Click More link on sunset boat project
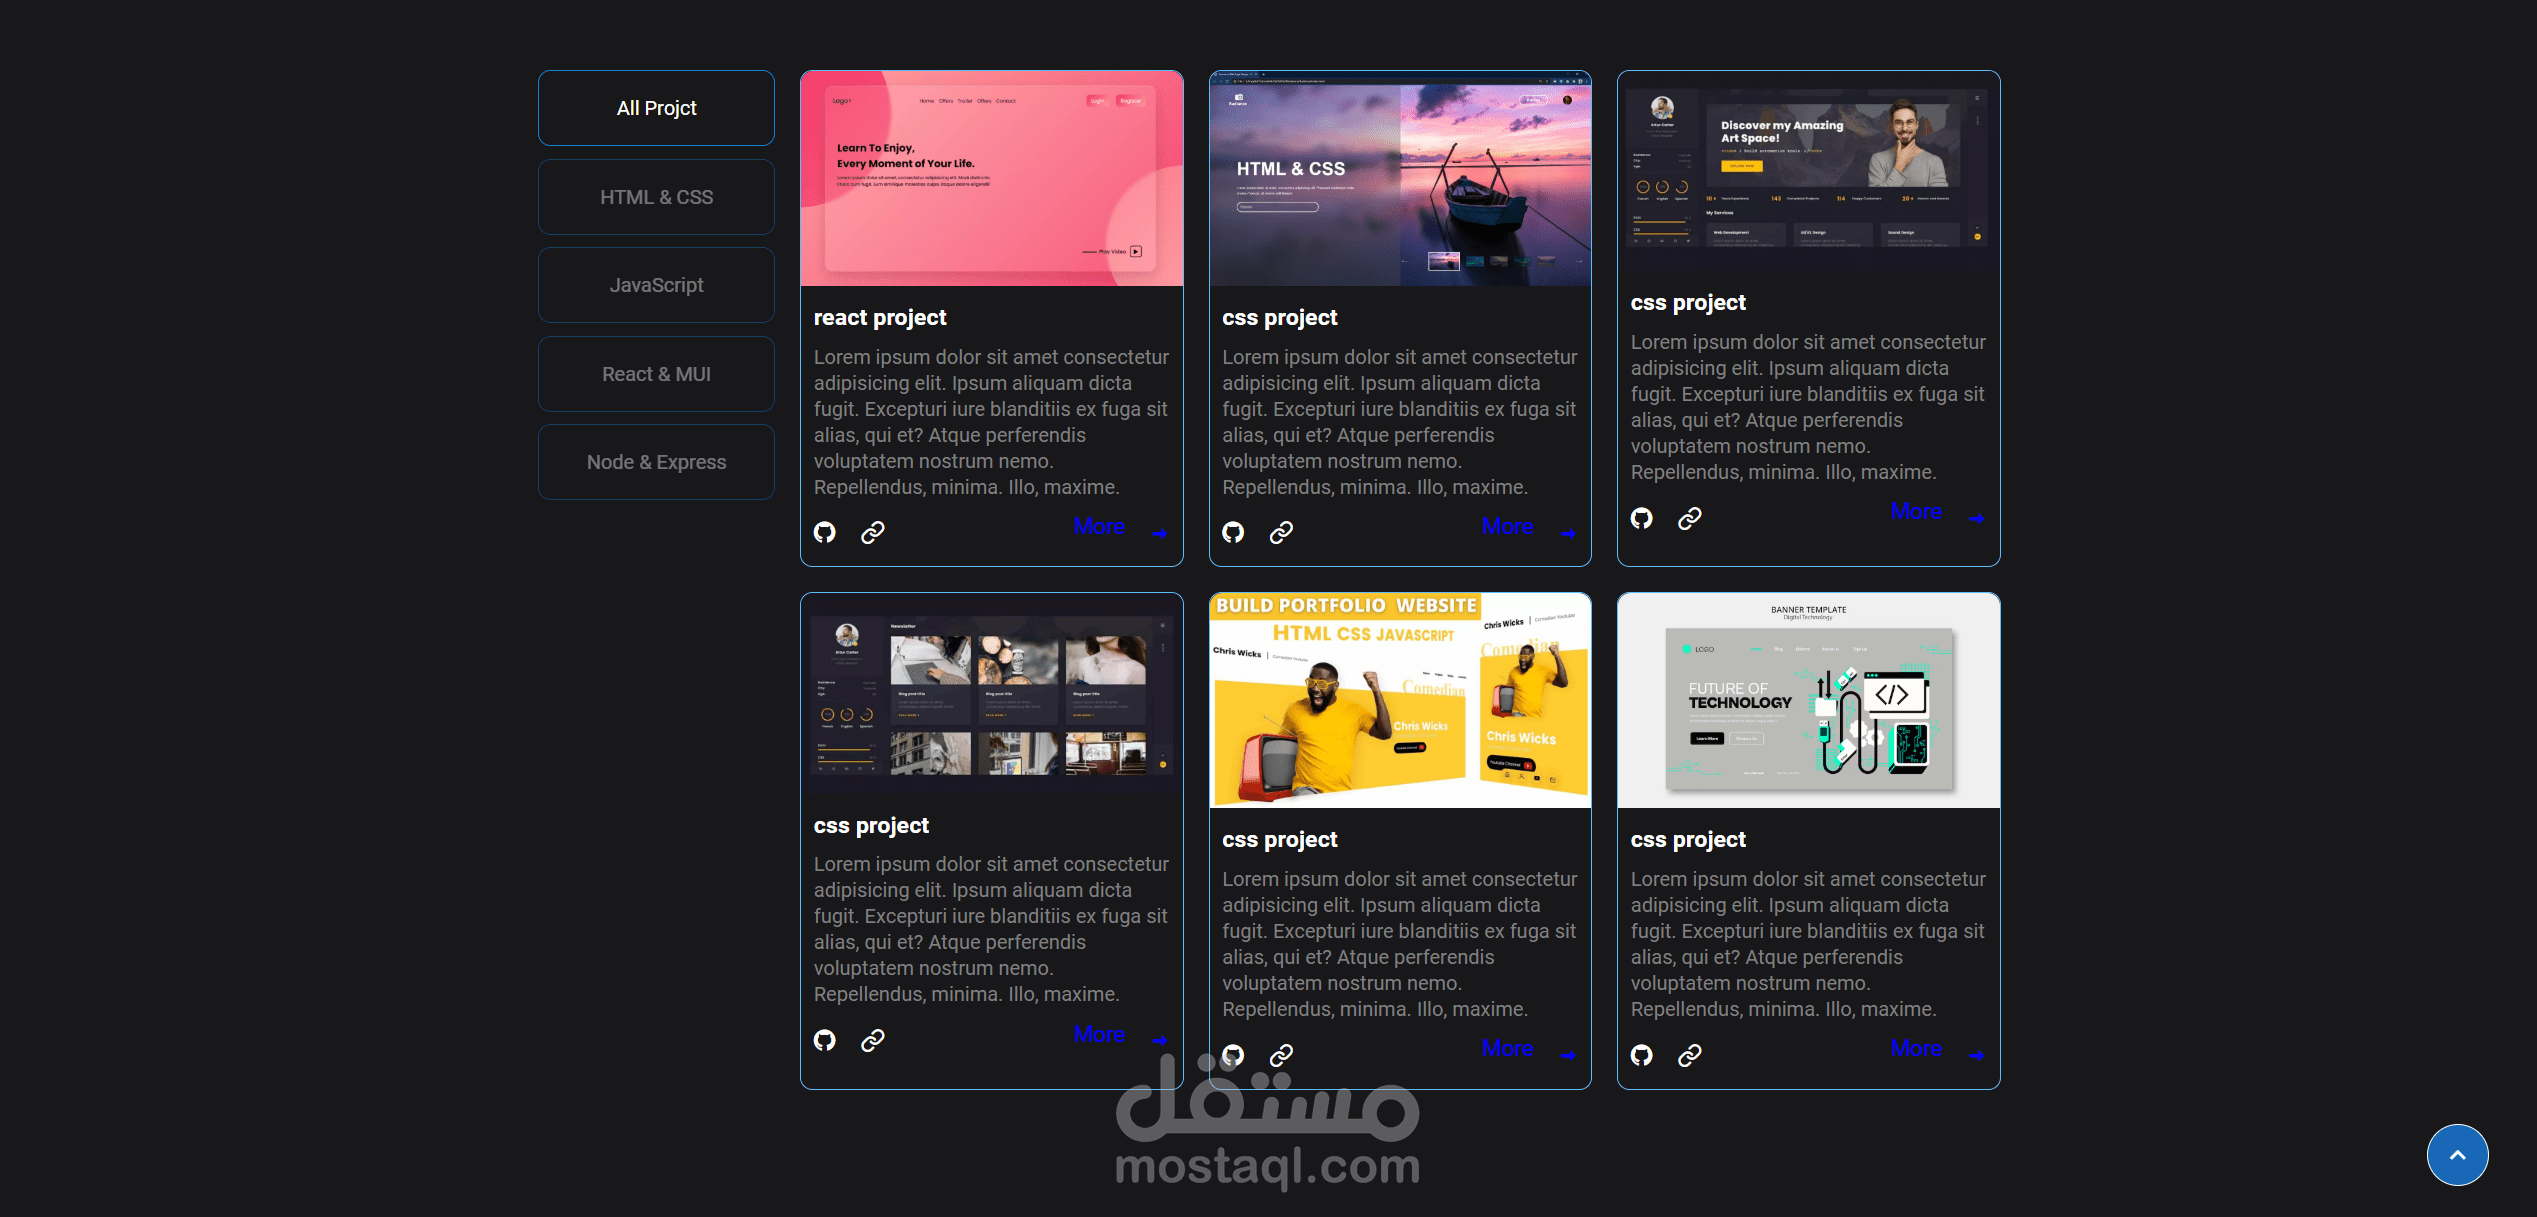The height and width of the screenshot is (1217, 2537). [1507, 526]
